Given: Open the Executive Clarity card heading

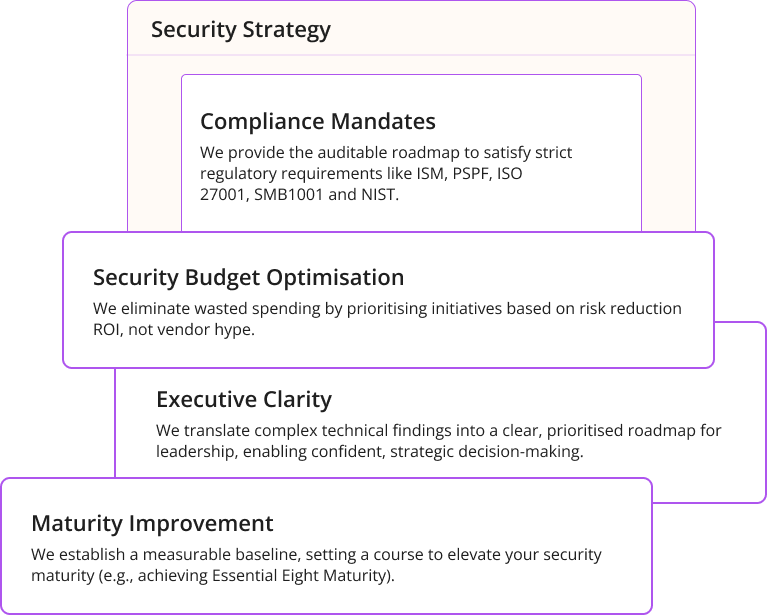Looking at the screenshot, I should click(x=243, y=399).
